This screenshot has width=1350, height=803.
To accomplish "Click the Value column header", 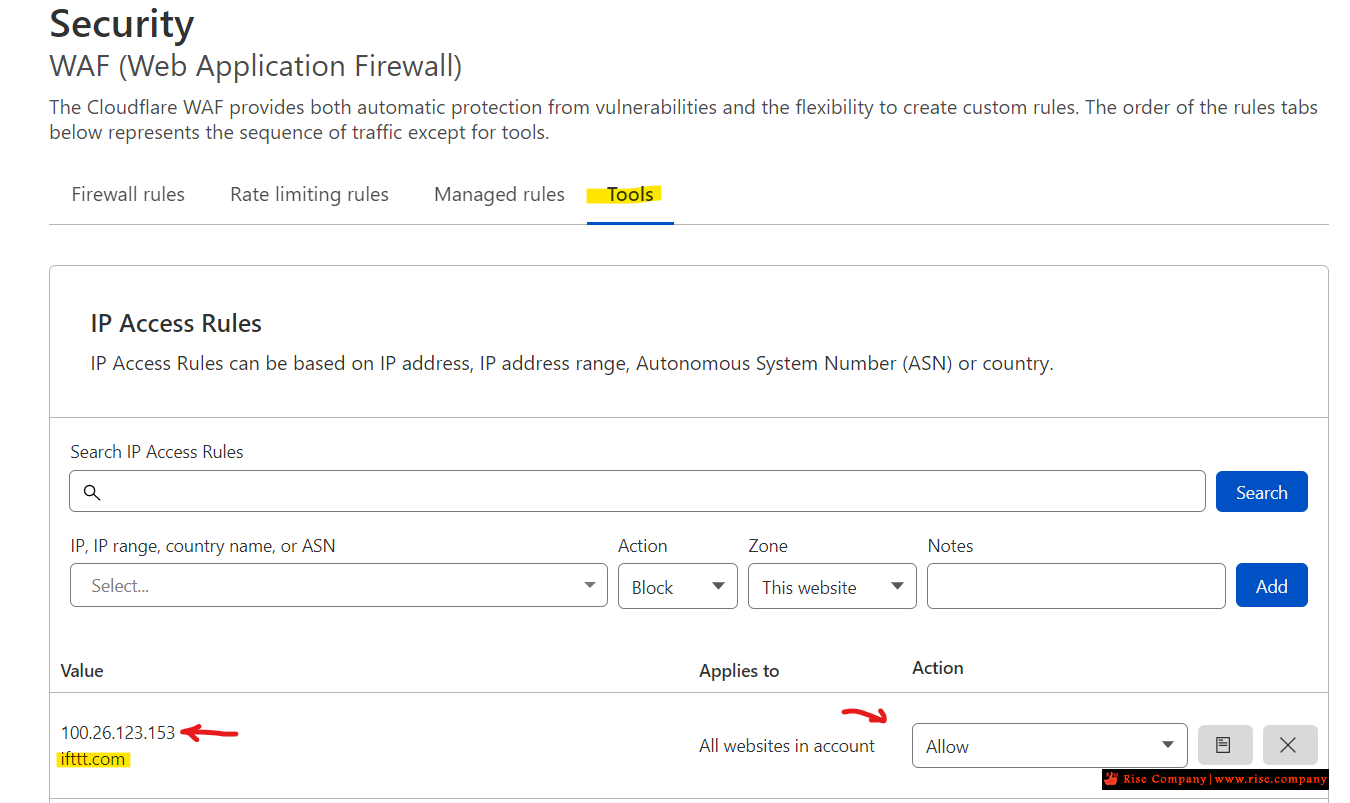I will click(x=82, y=670).
